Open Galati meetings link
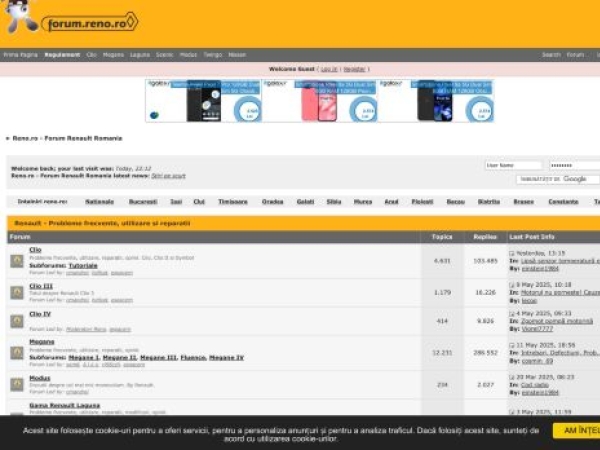Screen dimensions: 600x450 (x=305, y=202)
